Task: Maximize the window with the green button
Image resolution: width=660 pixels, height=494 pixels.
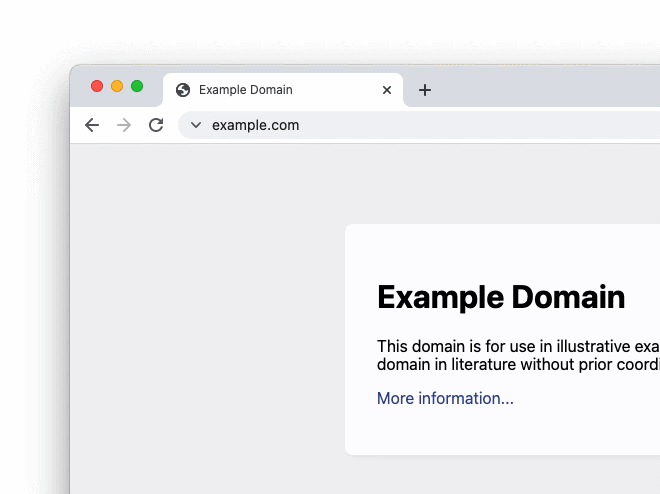Action: pyautogui.click(x=137, y=86)
